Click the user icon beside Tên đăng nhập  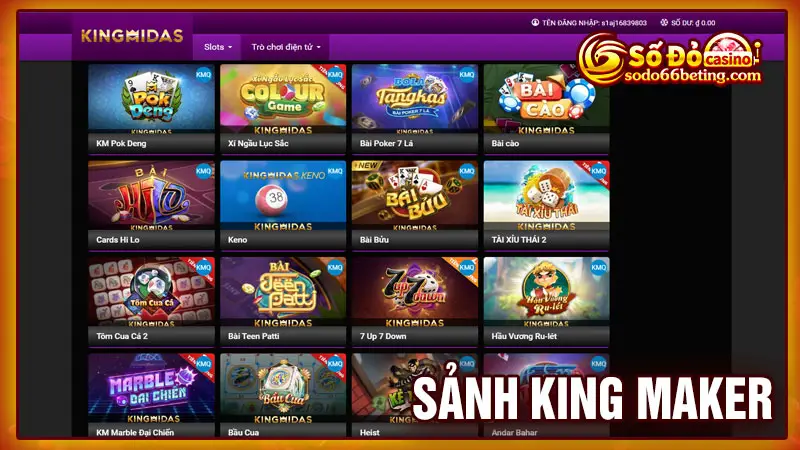[535, 22]
